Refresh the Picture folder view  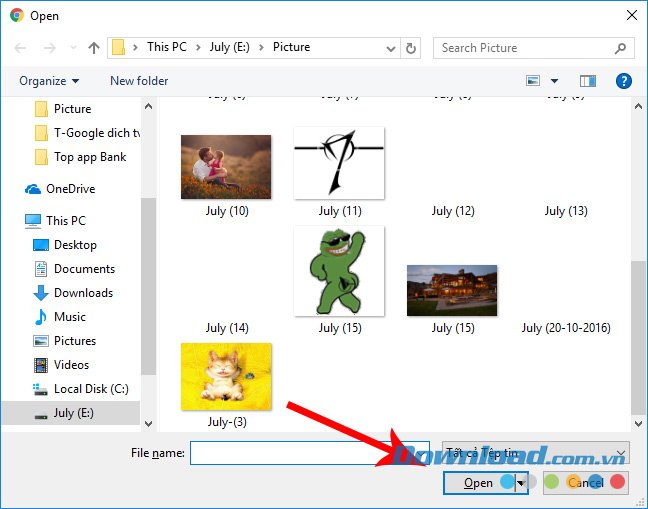point(411,47)
